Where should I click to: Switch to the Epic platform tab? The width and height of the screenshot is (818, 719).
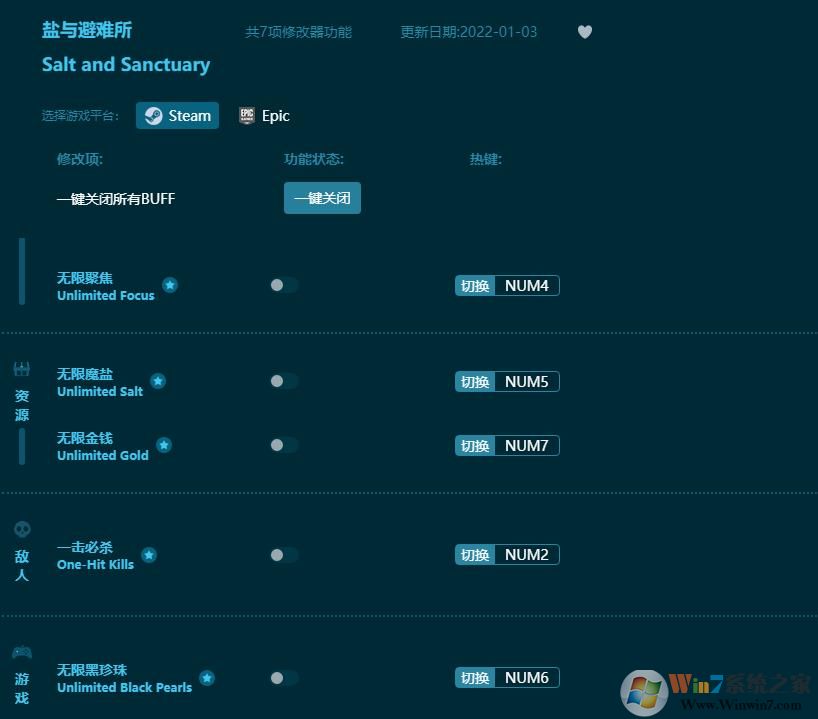[264, 115]
